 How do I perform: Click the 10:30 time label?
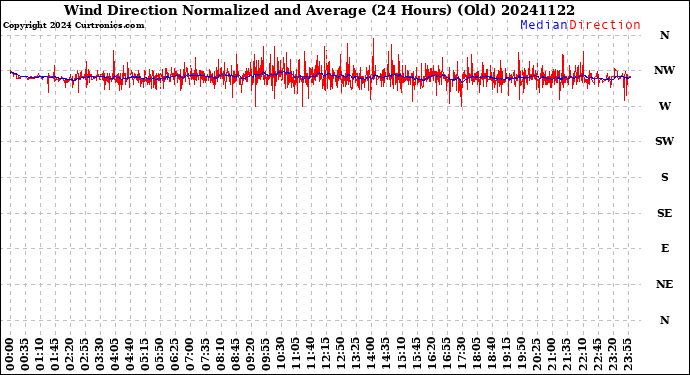281,355
